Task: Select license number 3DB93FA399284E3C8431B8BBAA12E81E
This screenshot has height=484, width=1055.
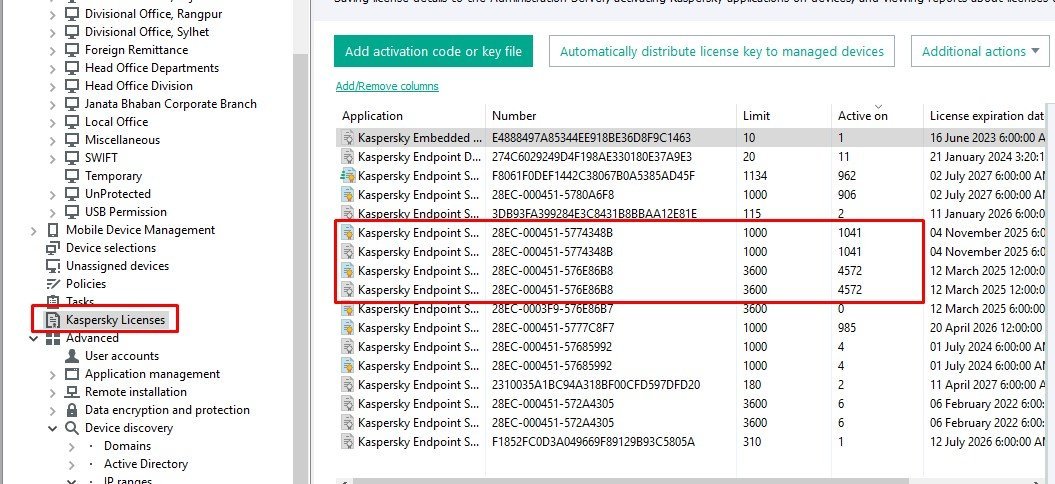Action: pos(594,214)
